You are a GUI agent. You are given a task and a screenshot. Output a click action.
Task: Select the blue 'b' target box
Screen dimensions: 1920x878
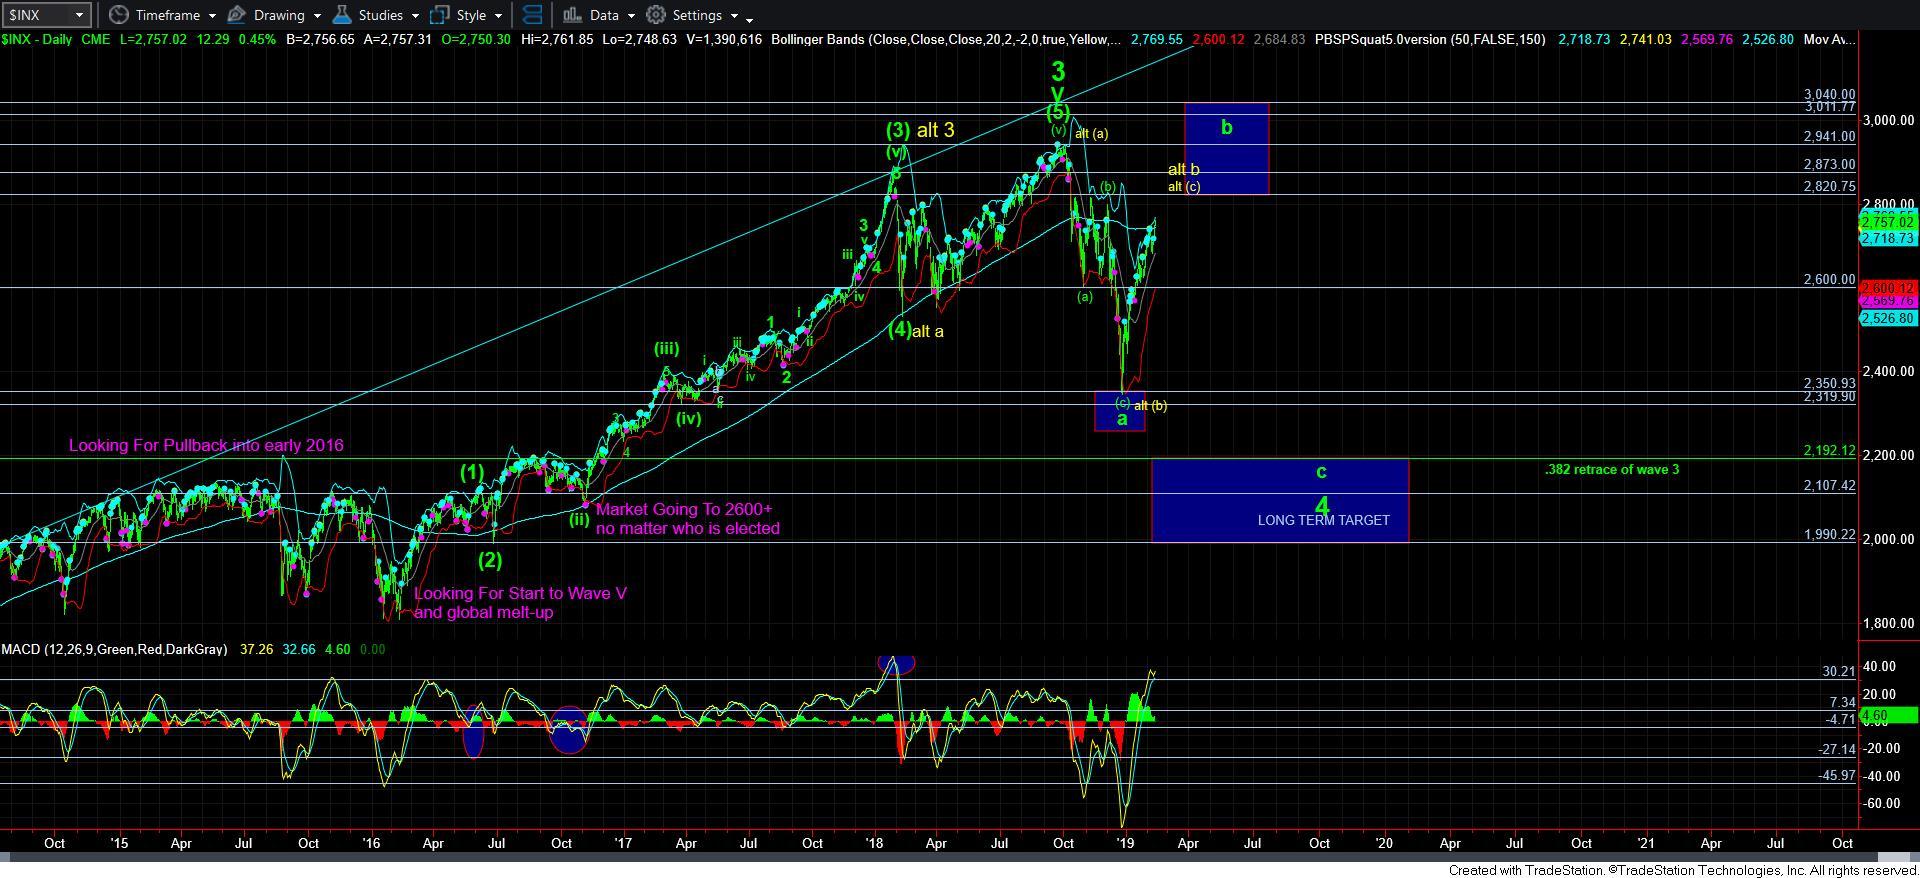click(x=1226, y=148)
